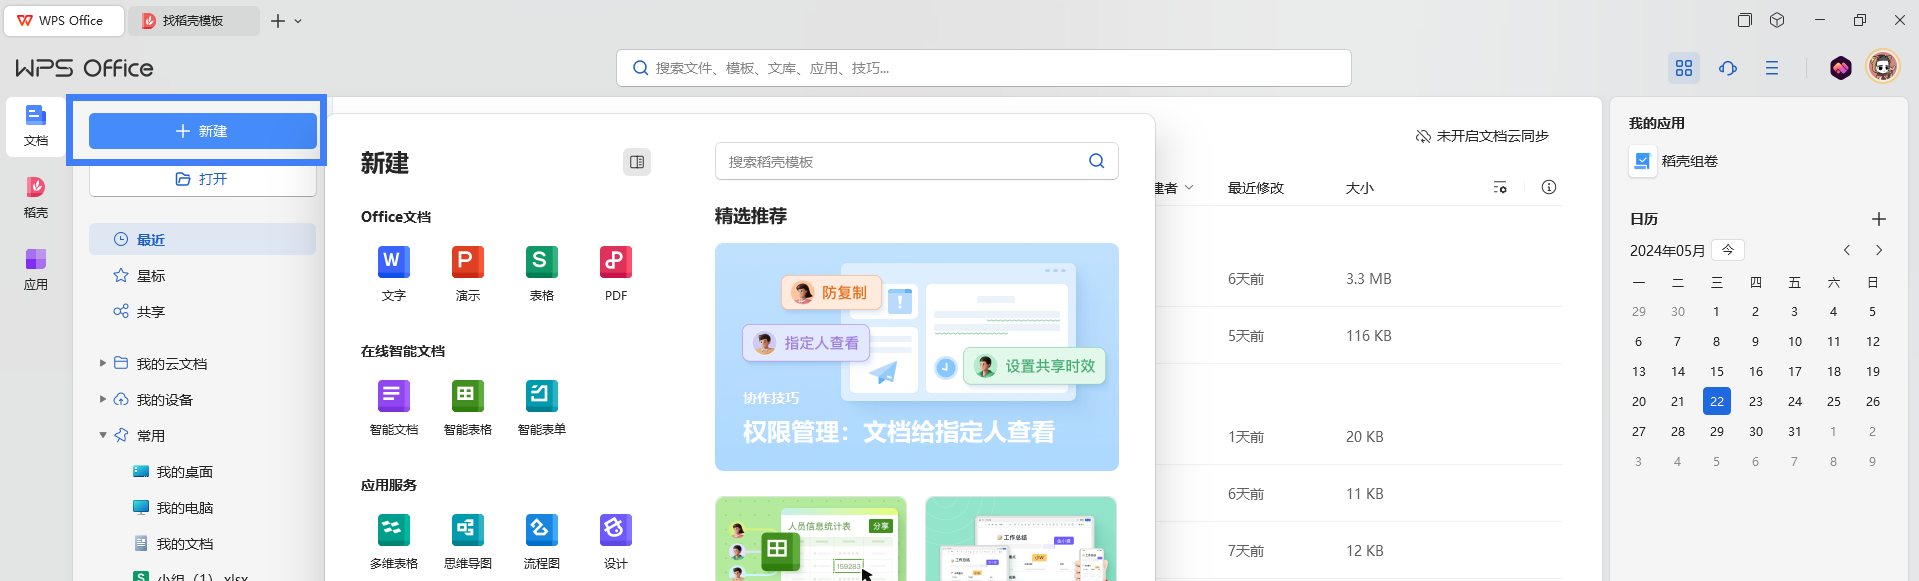Click the blue 新建 button

(x=202, y=131)
